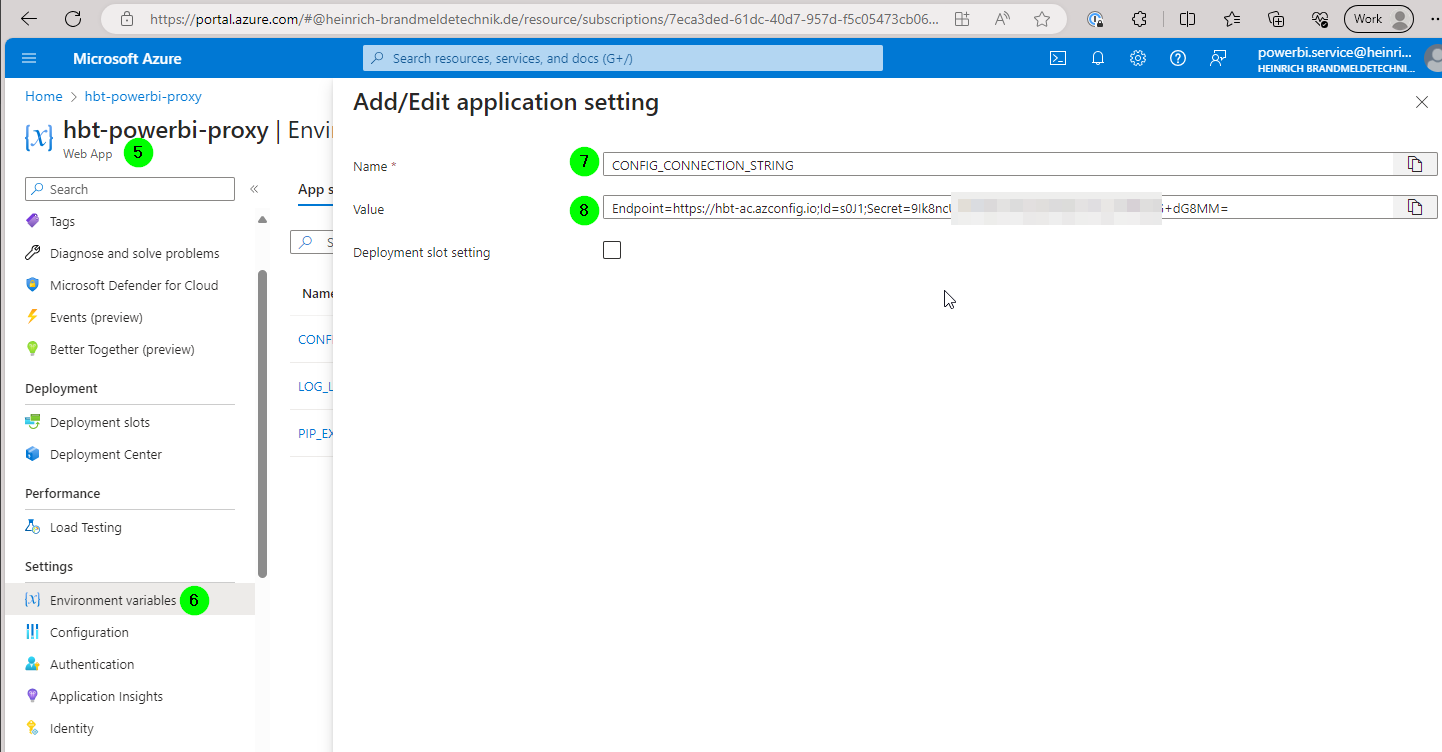This screenshot has width=1442, height=752.
Task: Open hbt-powerbi-proxy breadcrumb link
Action: (143, 97)
